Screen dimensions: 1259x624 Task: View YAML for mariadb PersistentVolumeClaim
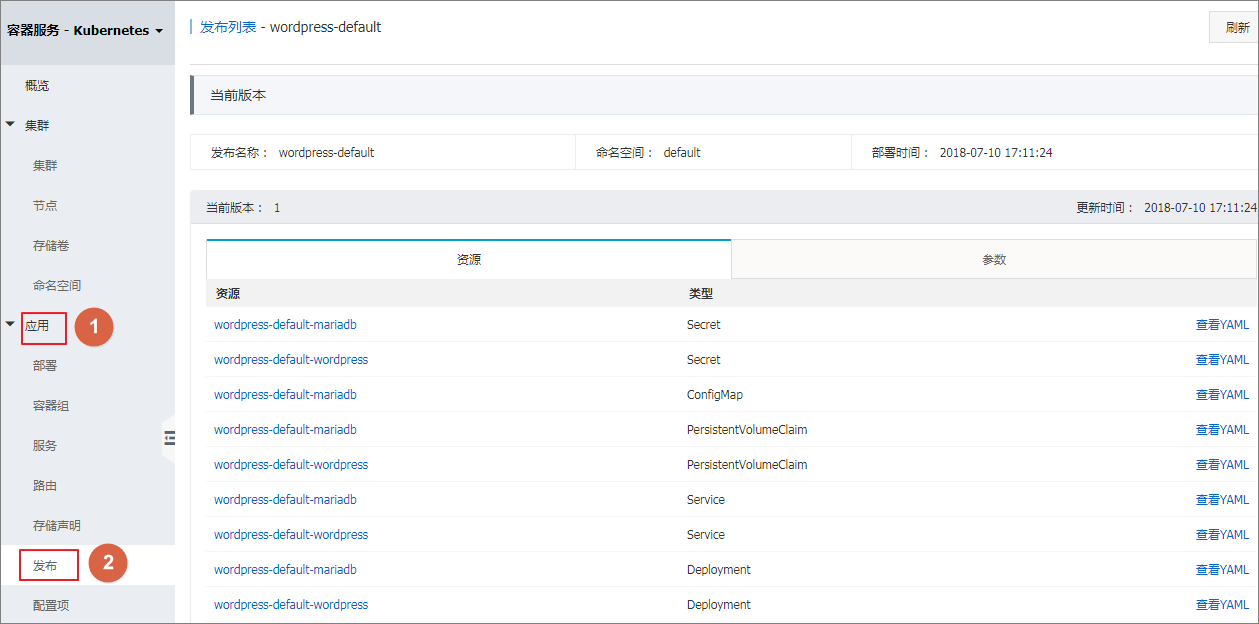1222,430
